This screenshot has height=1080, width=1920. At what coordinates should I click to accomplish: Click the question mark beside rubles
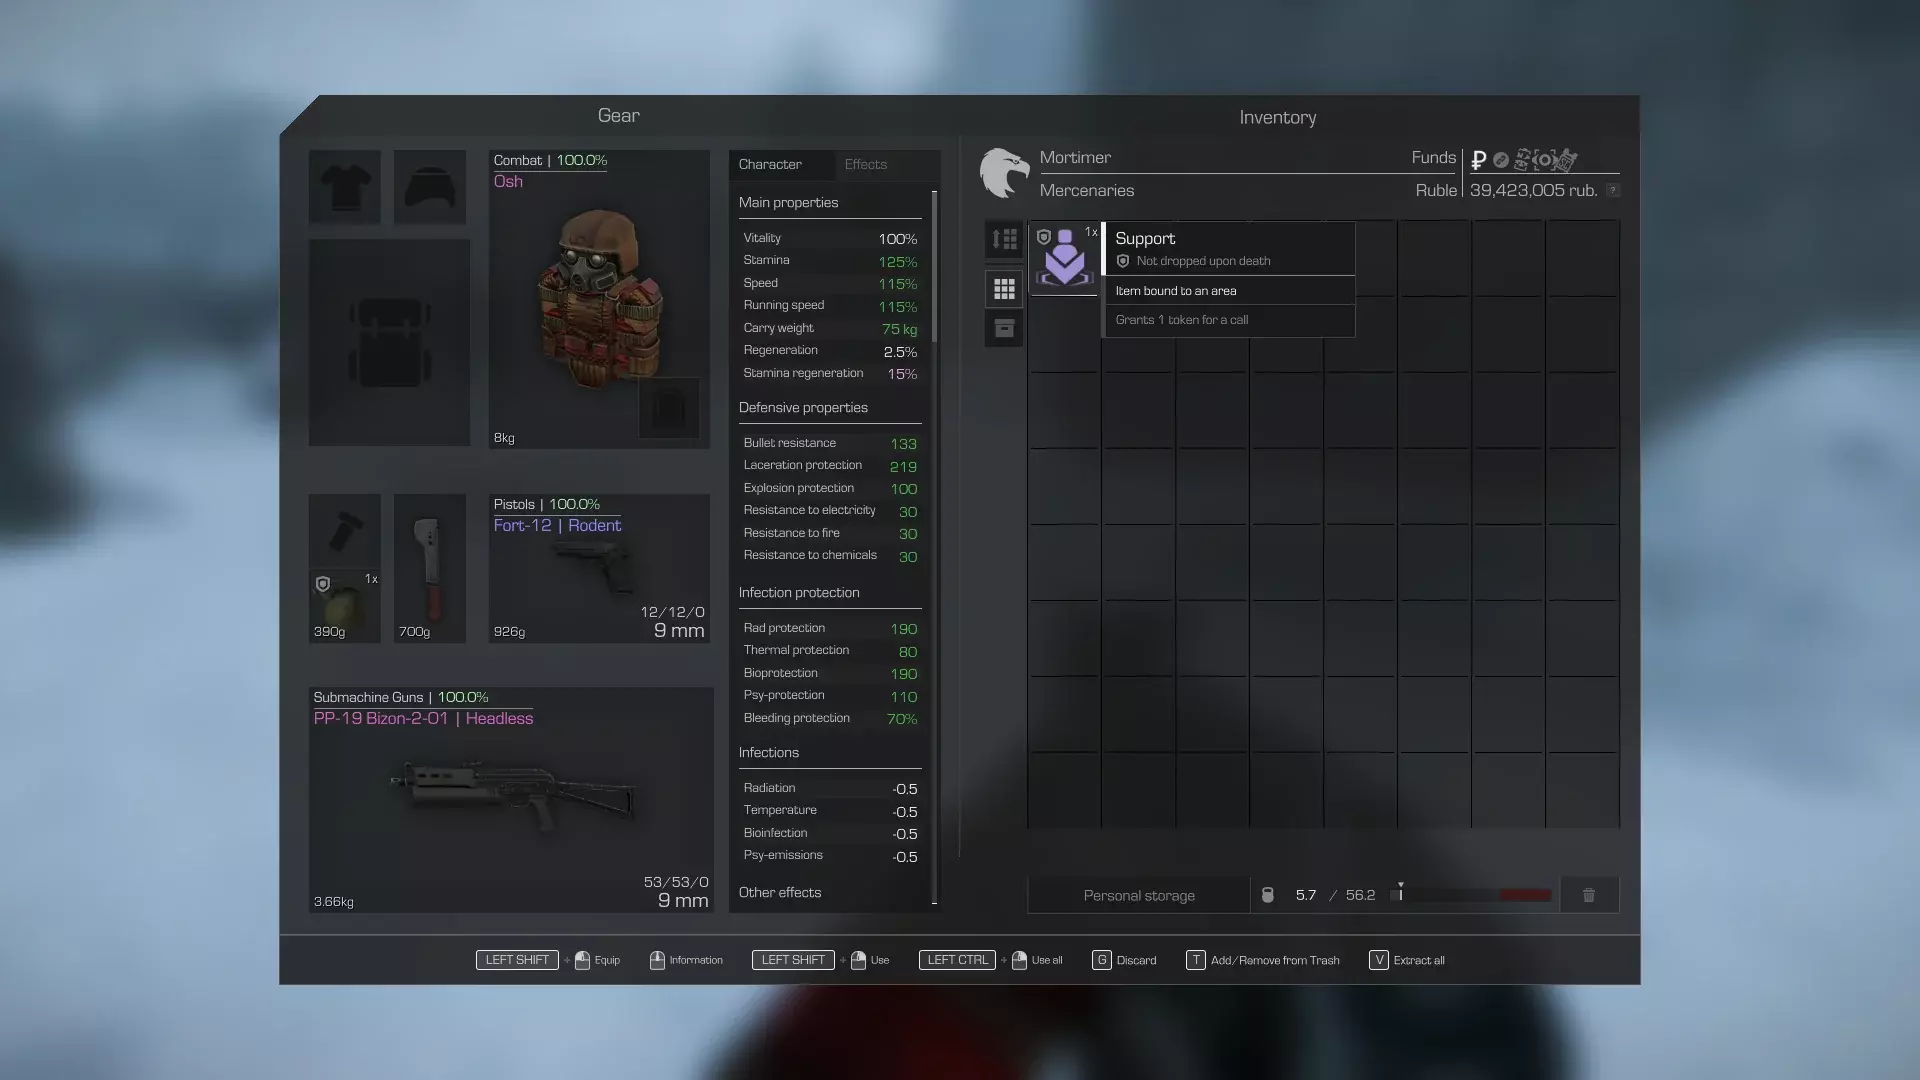pyautogui.click(x=1612, y=190)
